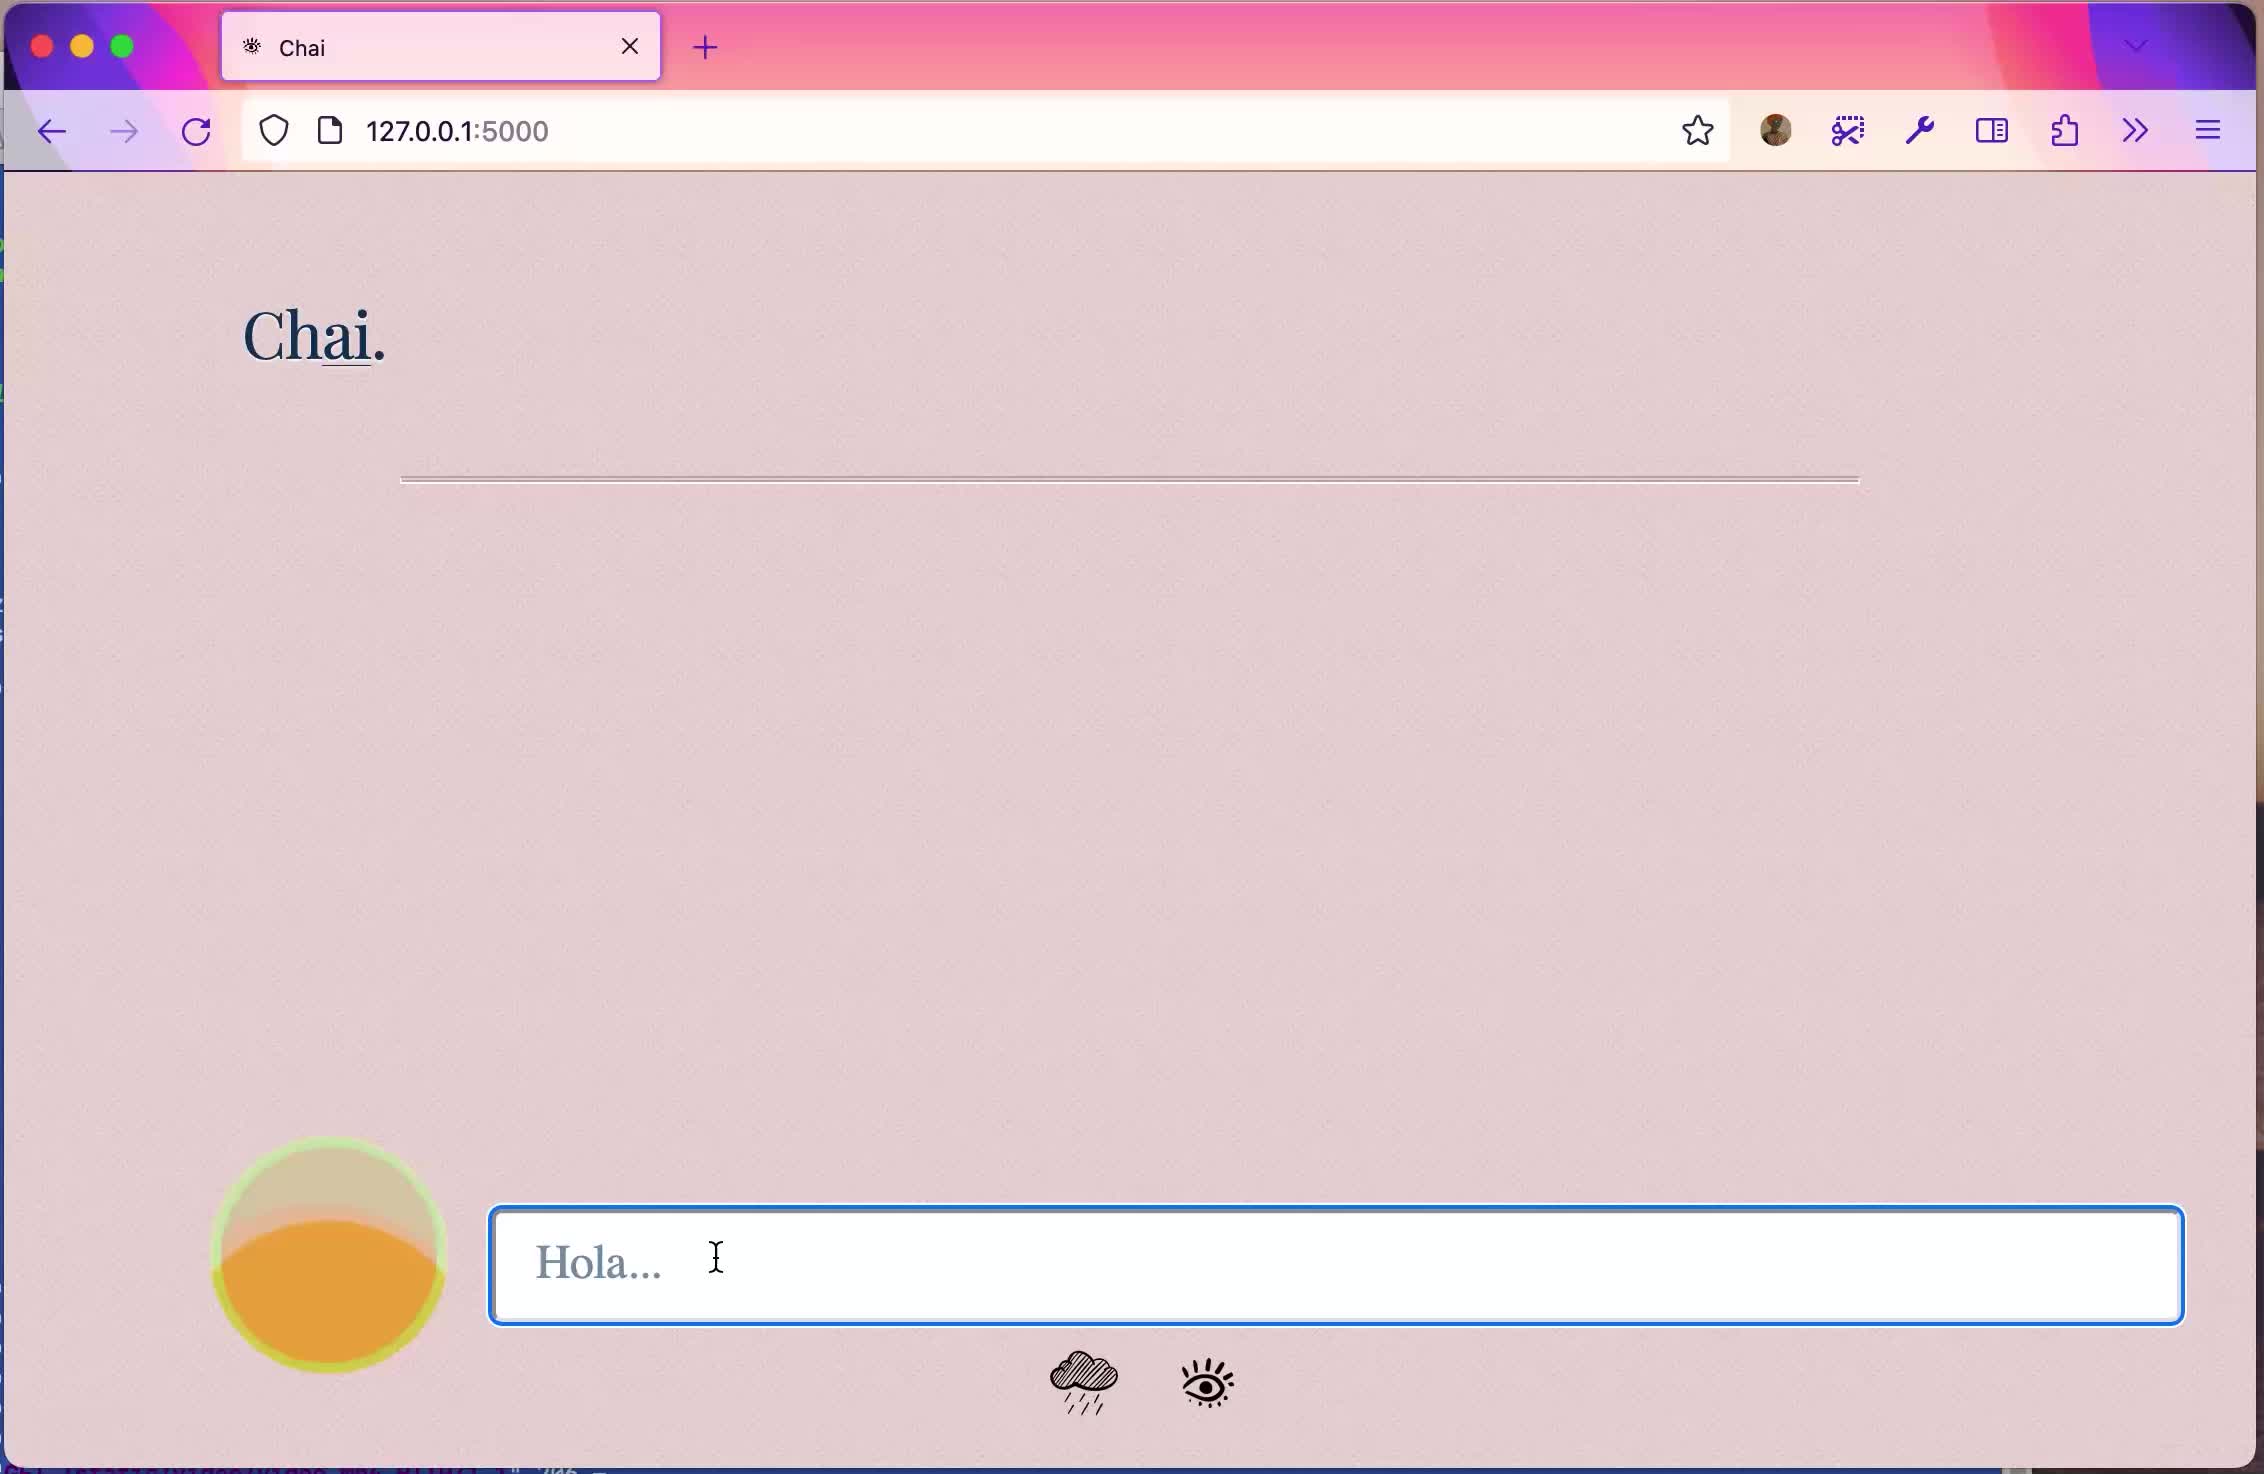2264x1474 pixels.
Task: Open the list all tabs dropdown chevron
Action: click(x=2136, y=46)
